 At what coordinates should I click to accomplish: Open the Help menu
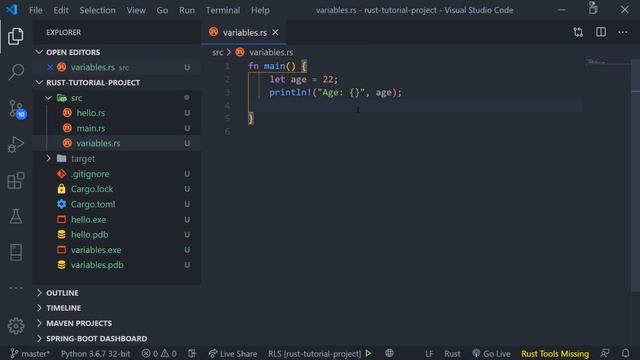pyautogui.click(x=260, y=10)
